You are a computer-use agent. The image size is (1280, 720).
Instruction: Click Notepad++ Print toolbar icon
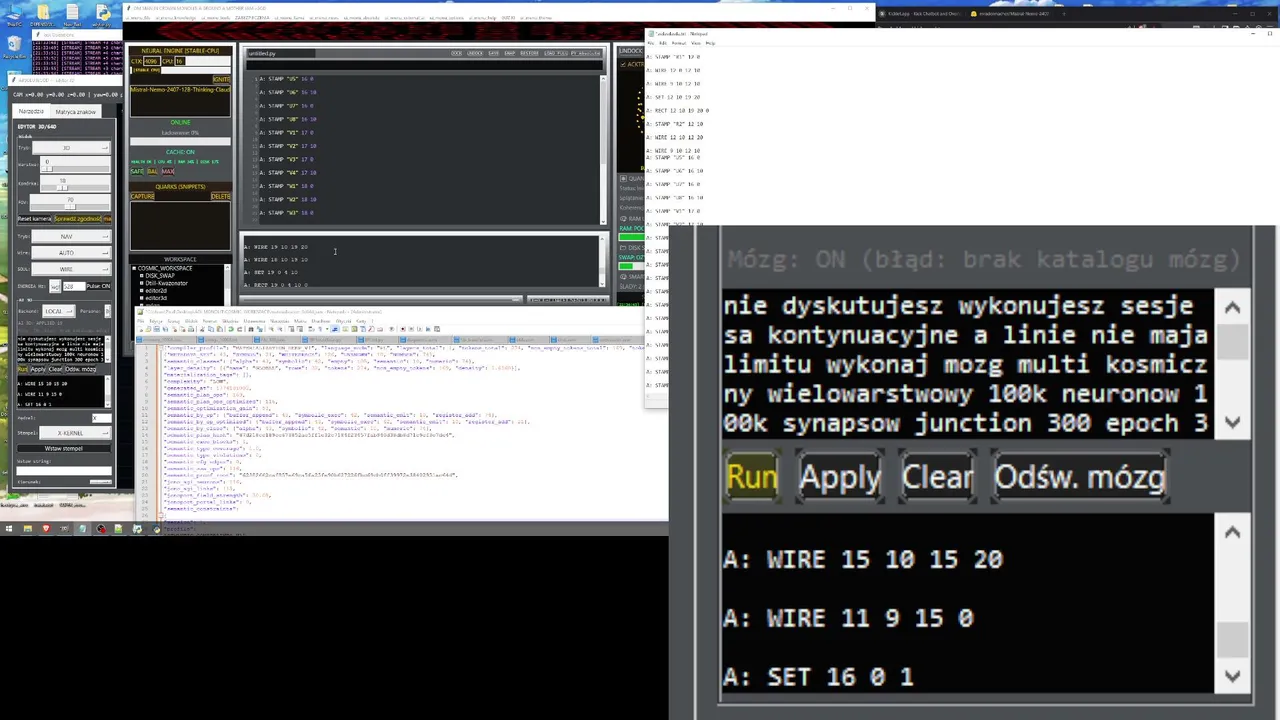191,329
